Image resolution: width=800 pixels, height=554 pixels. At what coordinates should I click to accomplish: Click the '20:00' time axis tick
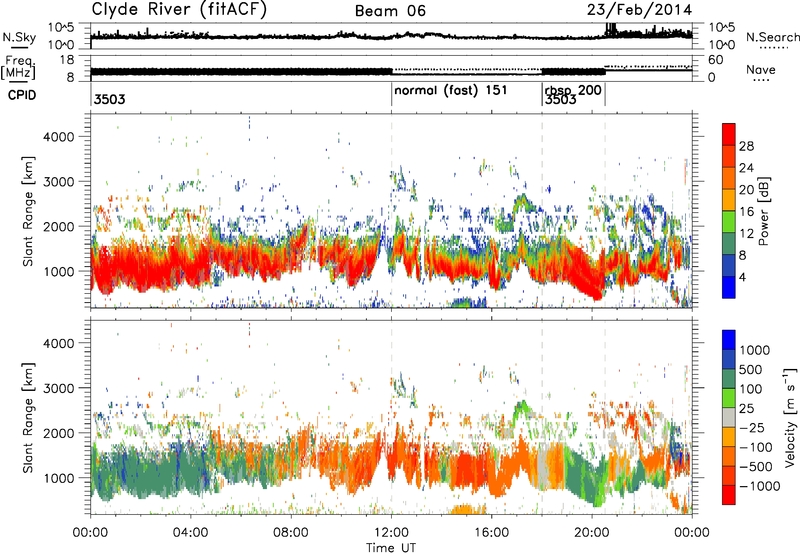click(592, 533)
